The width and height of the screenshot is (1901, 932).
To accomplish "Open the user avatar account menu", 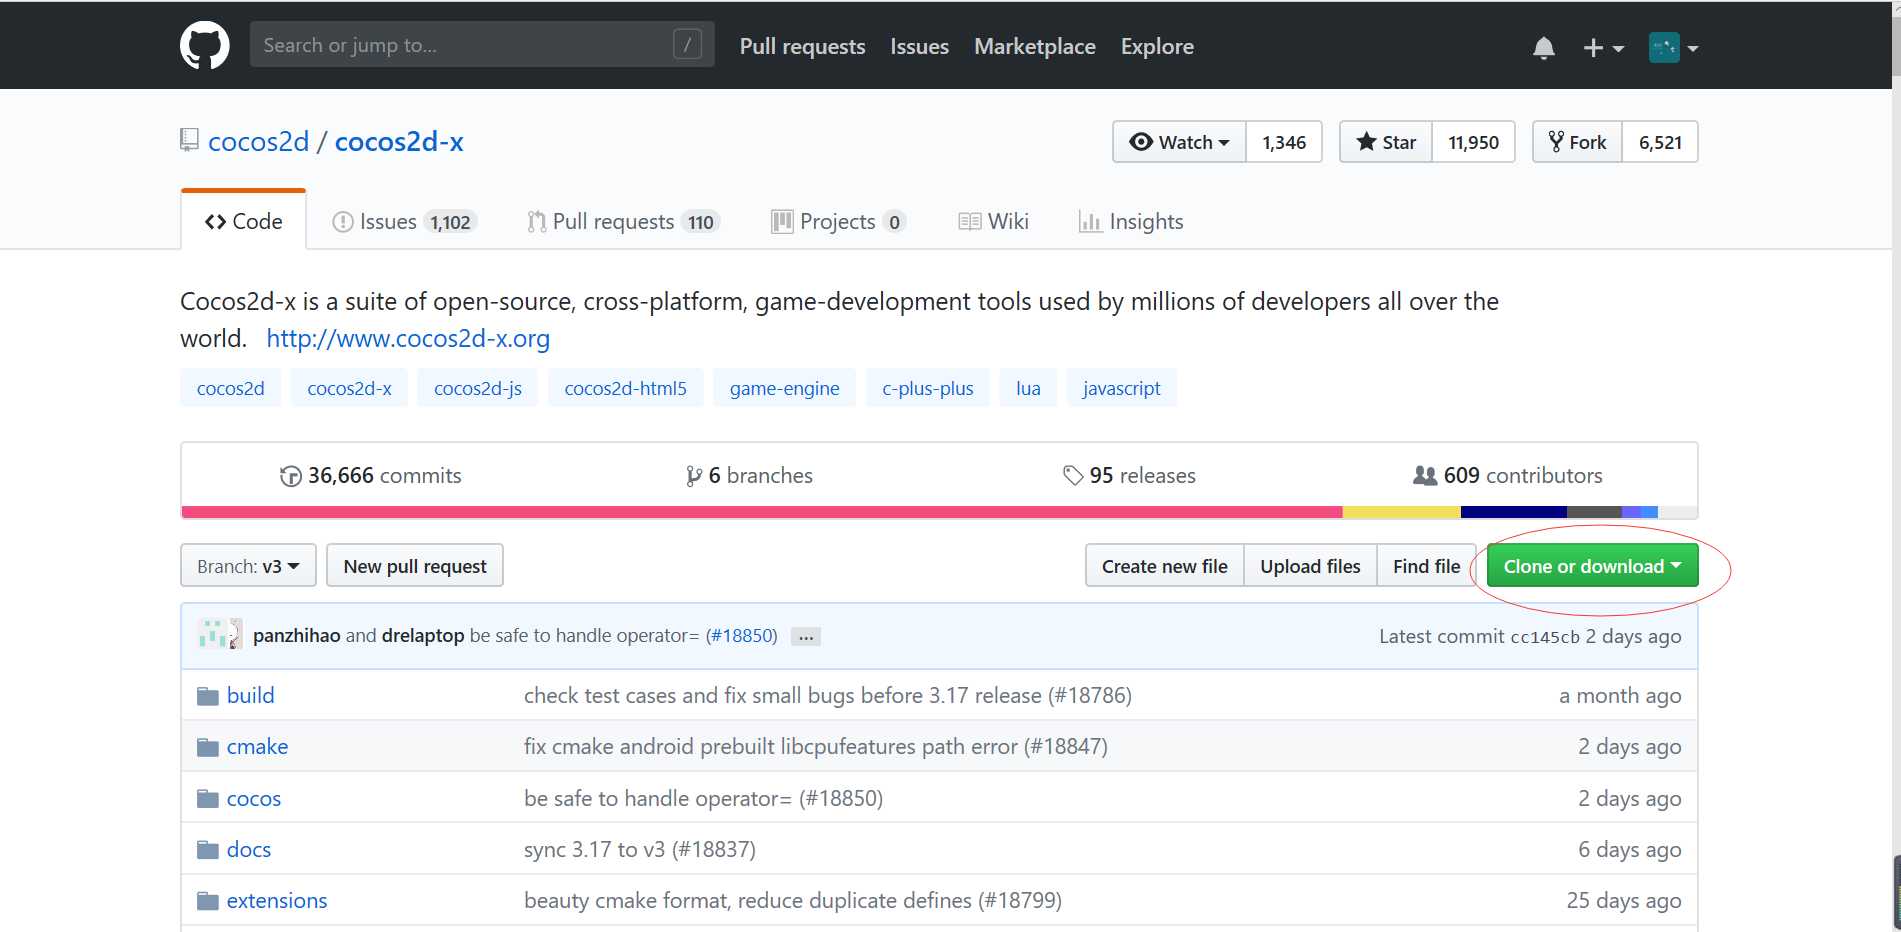I will (1673, 47).
